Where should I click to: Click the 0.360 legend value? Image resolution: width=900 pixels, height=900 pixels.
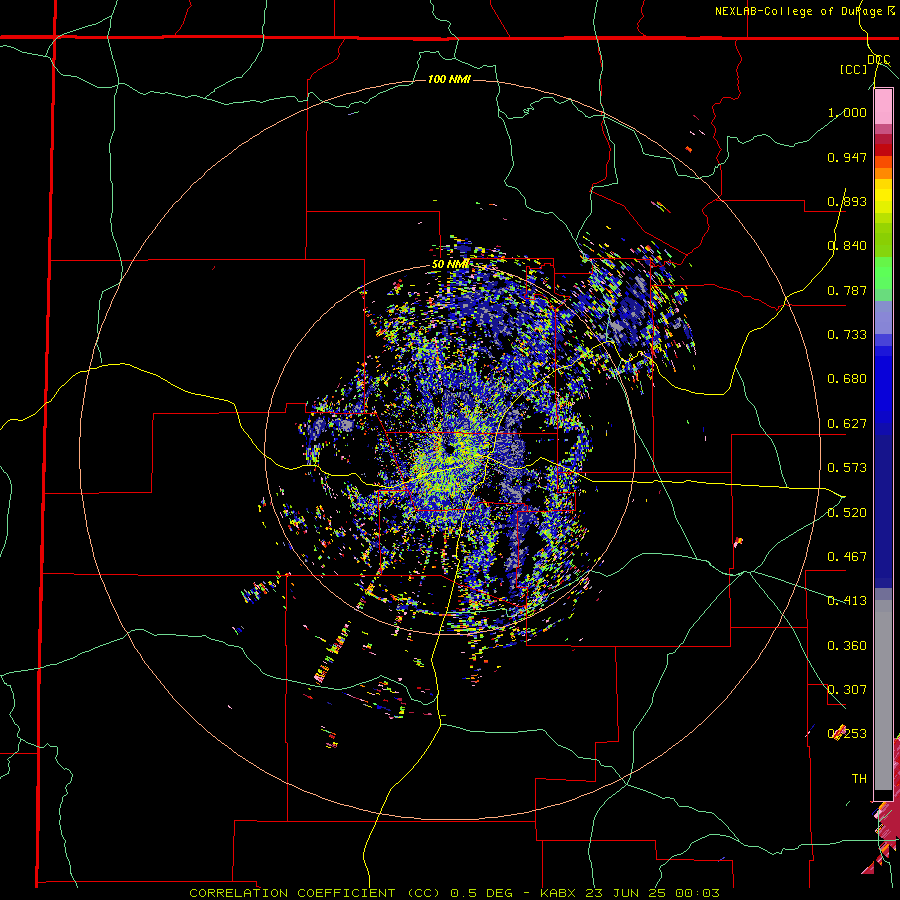pyautogui.click(x=847, y=646)
